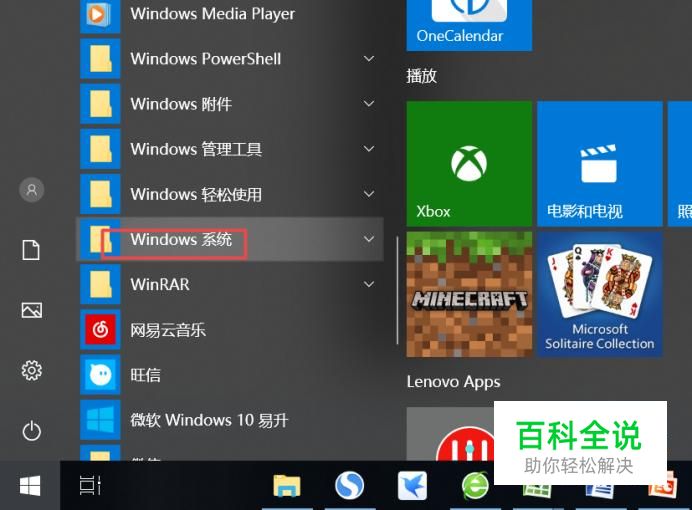Open the user account icon
The image size is (692, 510).
[31, 190]
